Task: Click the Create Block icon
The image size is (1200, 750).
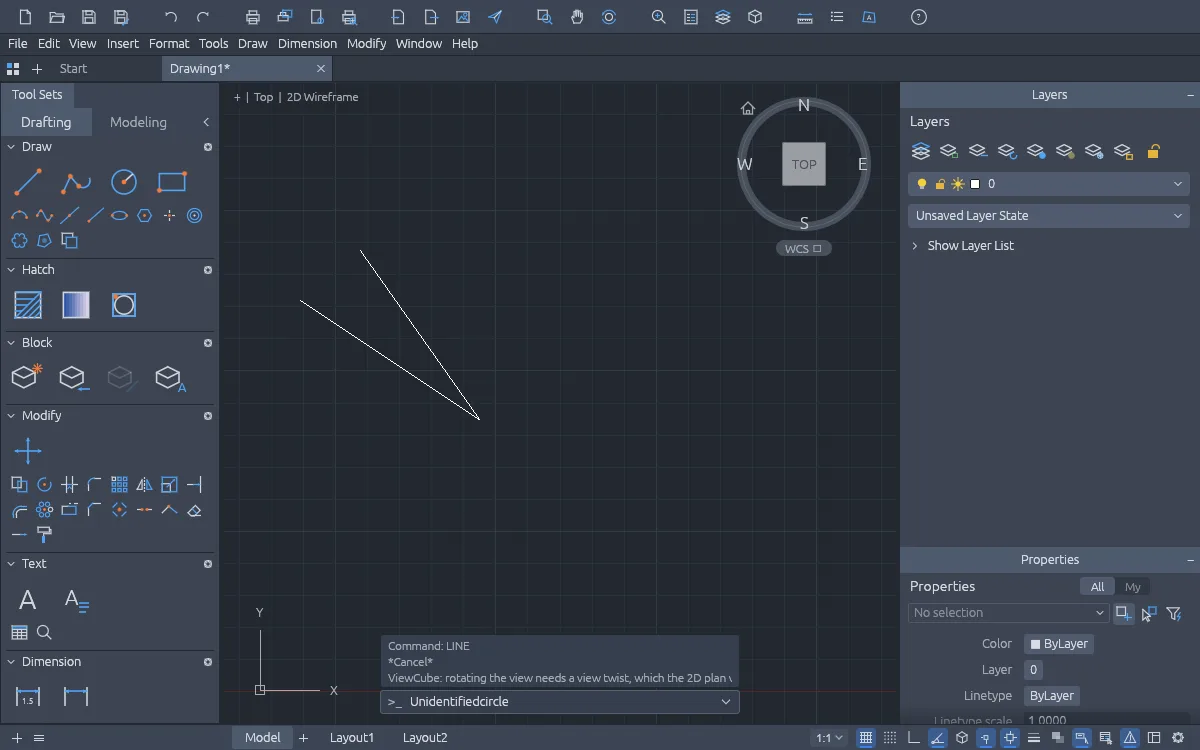Action: coord(27,377)
